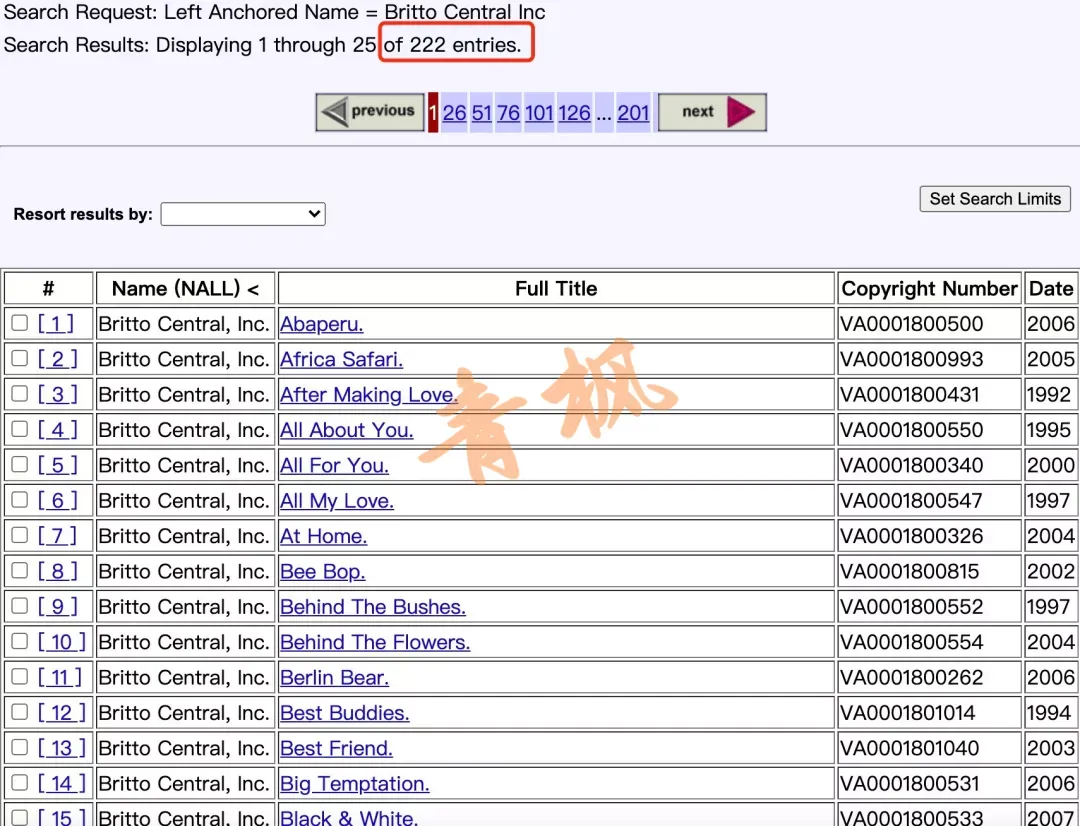
Task: Open the All For You title link
Action: tap(334, 465)
